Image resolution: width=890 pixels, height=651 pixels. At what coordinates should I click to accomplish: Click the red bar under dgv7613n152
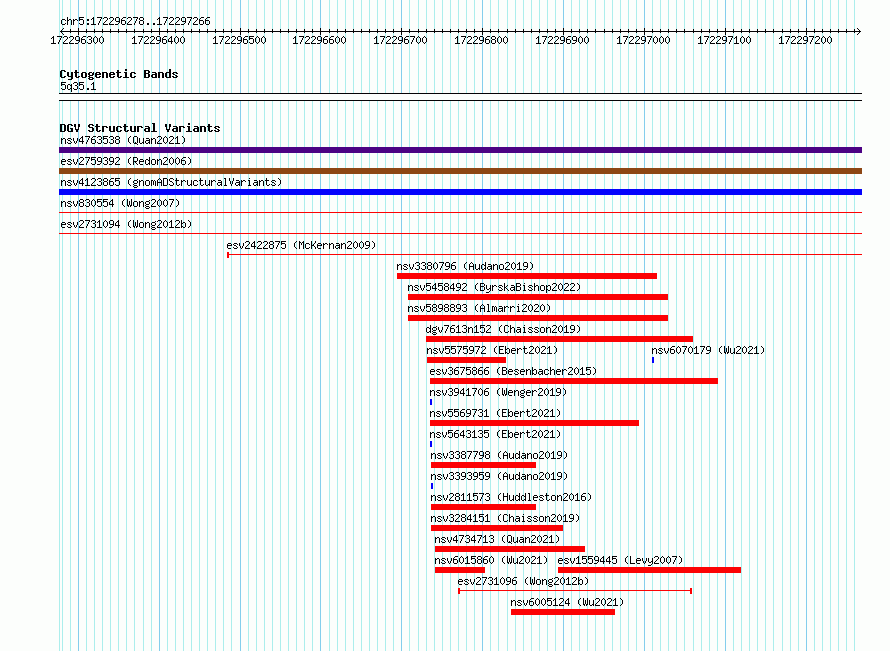[560, 339]
